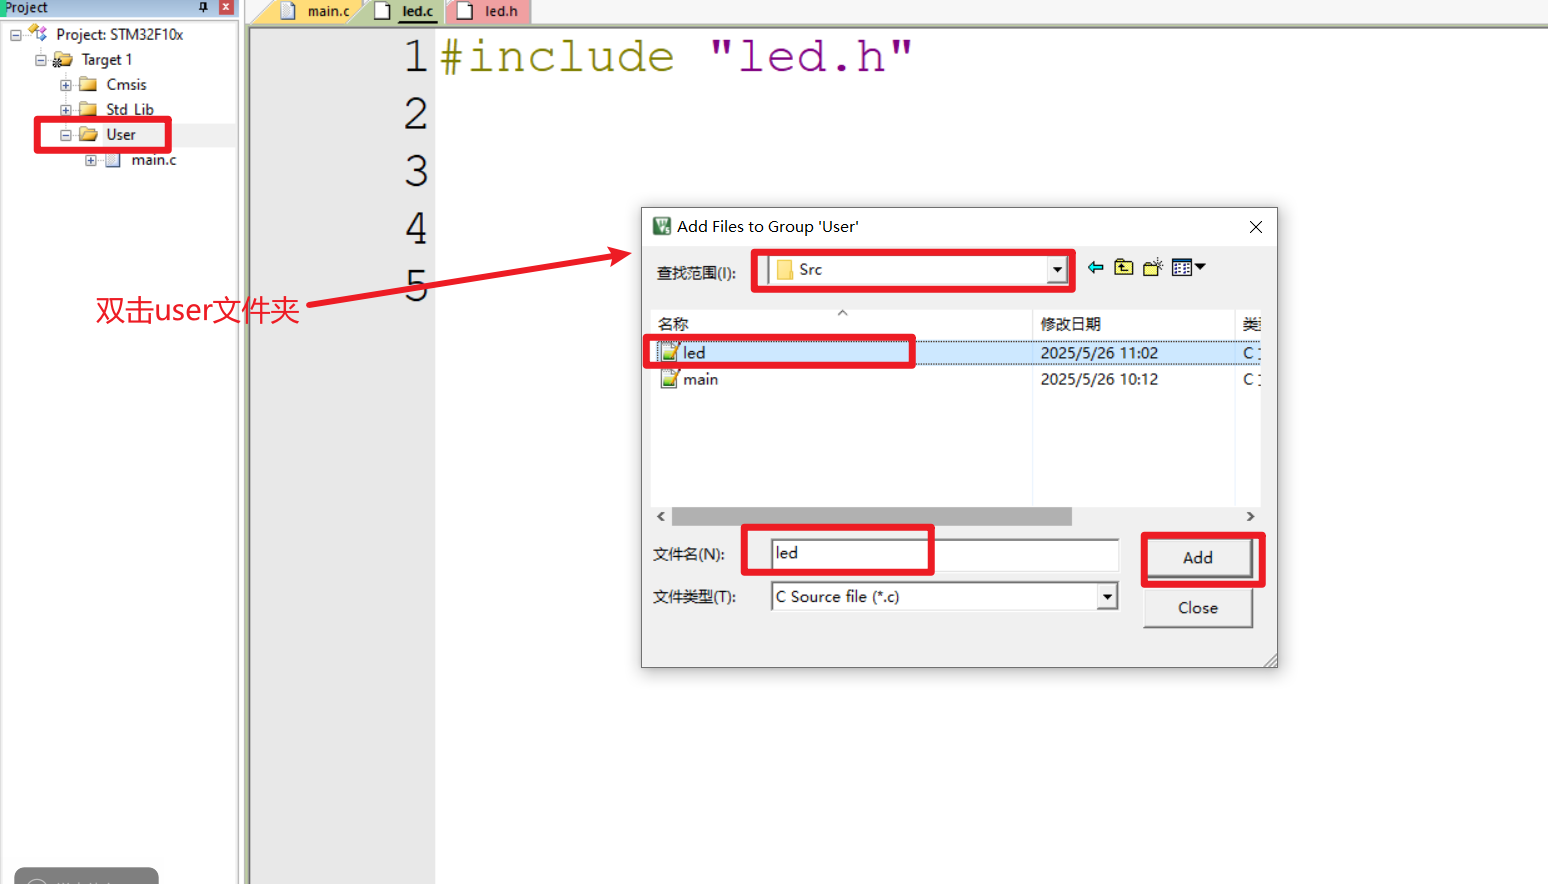
Task: Click the 2025/5/26 11:02 date cell
Action: (x=1099, y=353)
